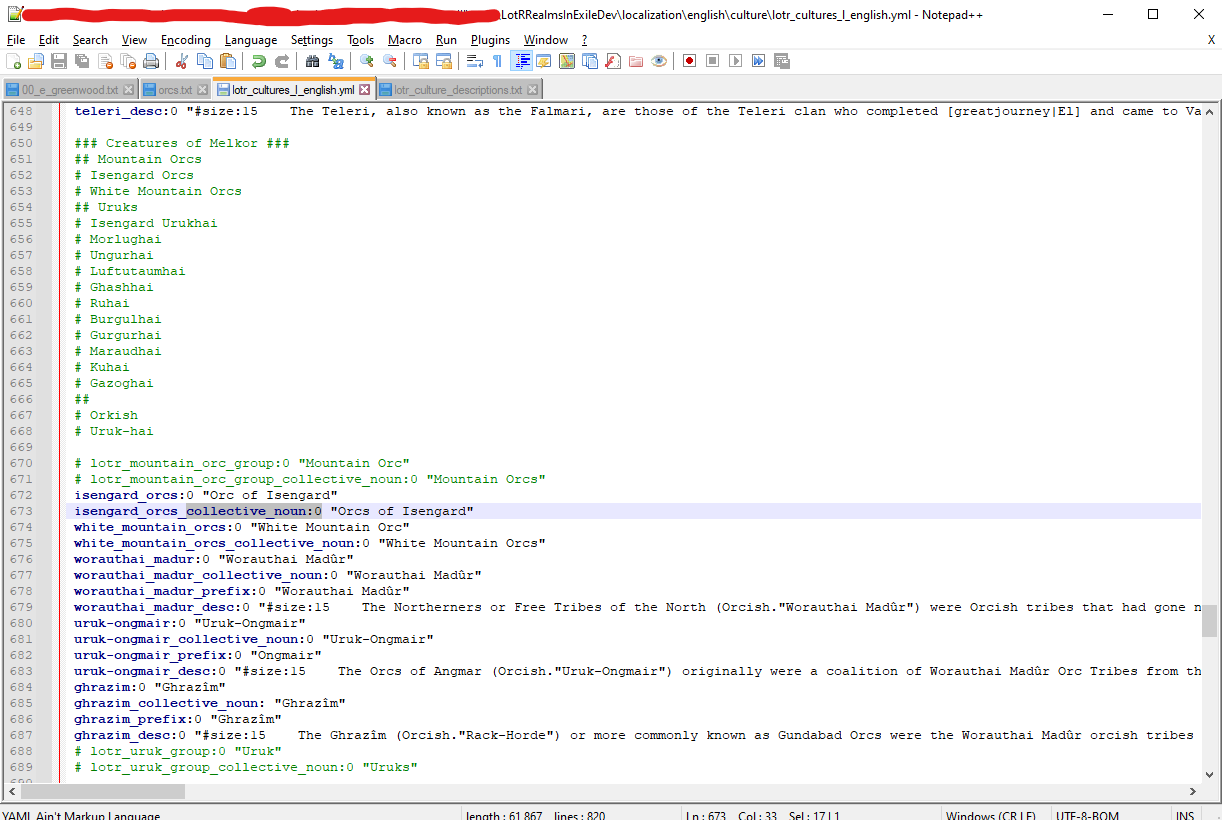Open the user-defined language dialog icon
Screen dimensions: 1222x820
click(x=543, y=61)
